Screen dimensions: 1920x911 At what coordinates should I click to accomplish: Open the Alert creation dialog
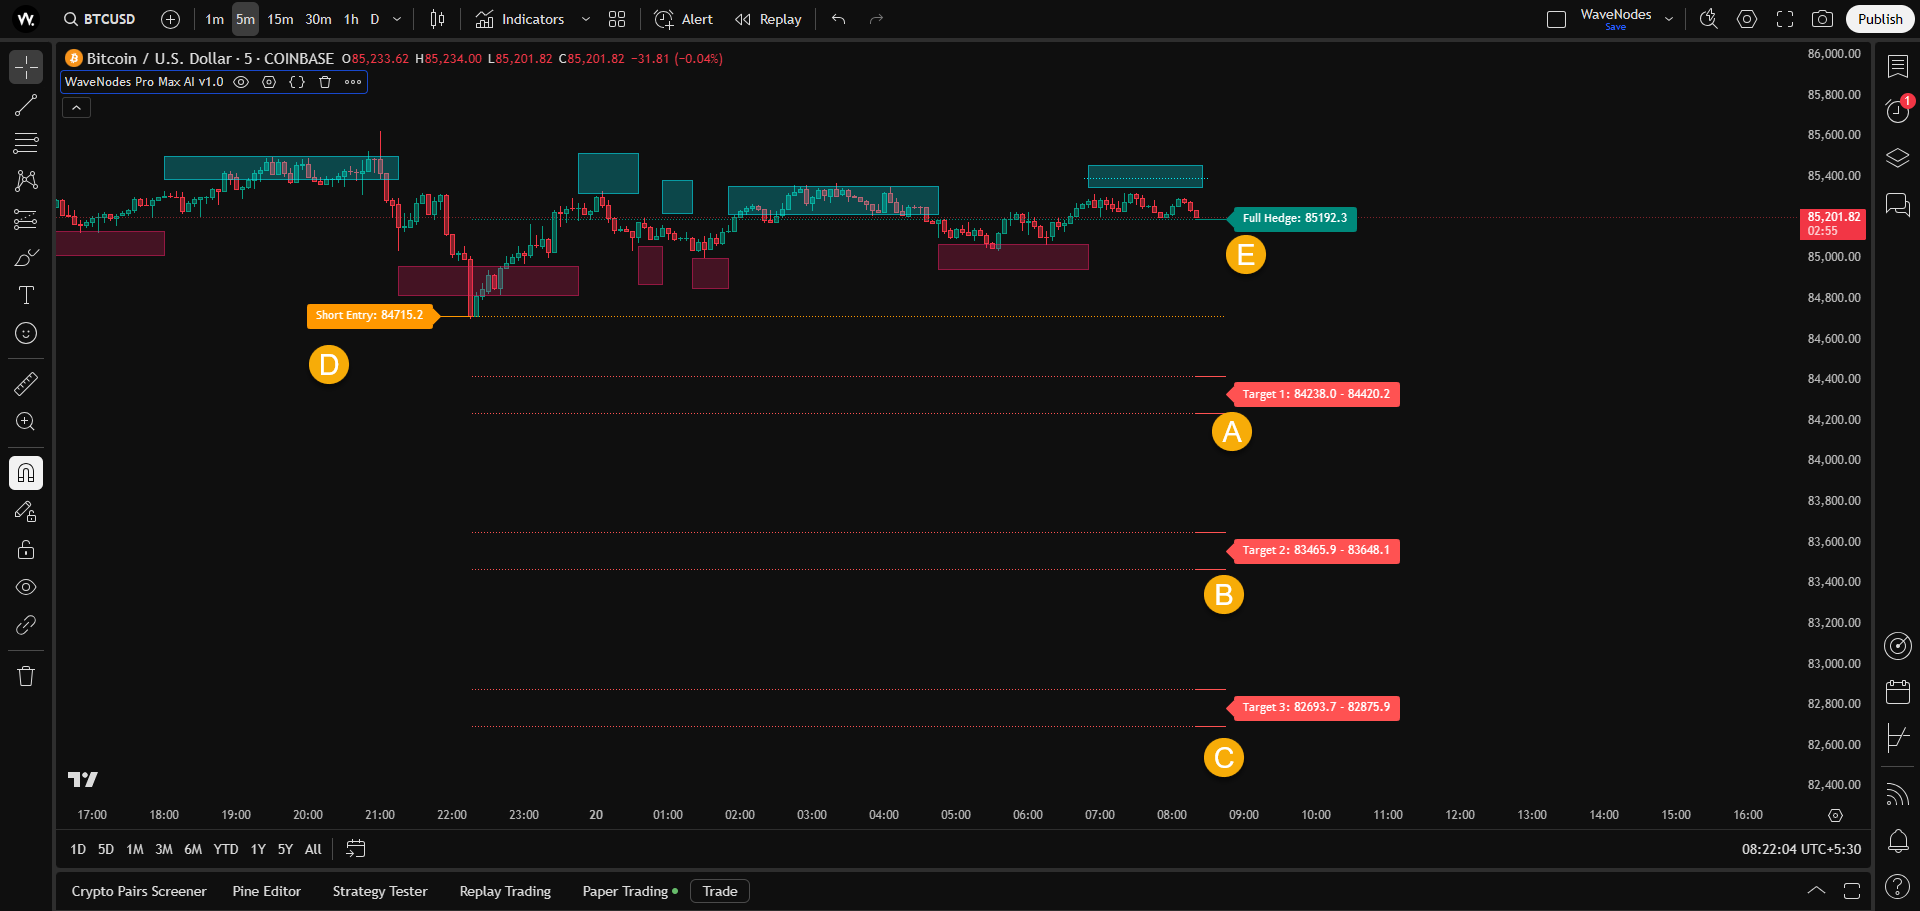tap(683, 19)
